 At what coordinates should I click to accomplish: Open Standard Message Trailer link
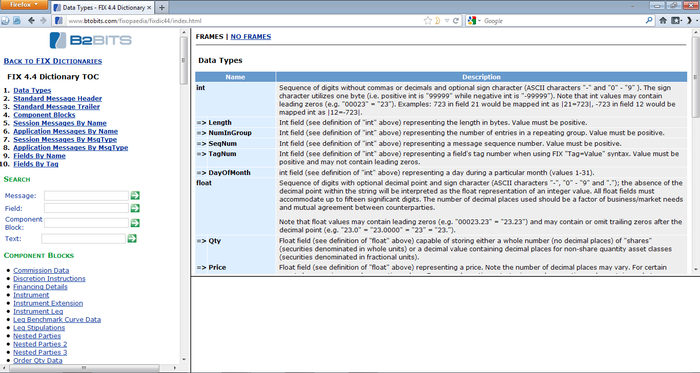tap(57, 107)
